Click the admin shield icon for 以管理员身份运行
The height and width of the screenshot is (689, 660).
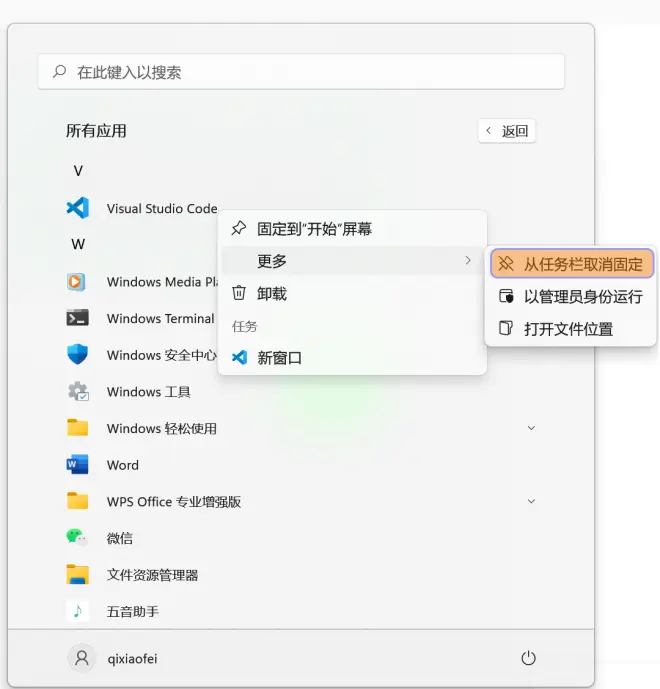[x=506, y=296]
